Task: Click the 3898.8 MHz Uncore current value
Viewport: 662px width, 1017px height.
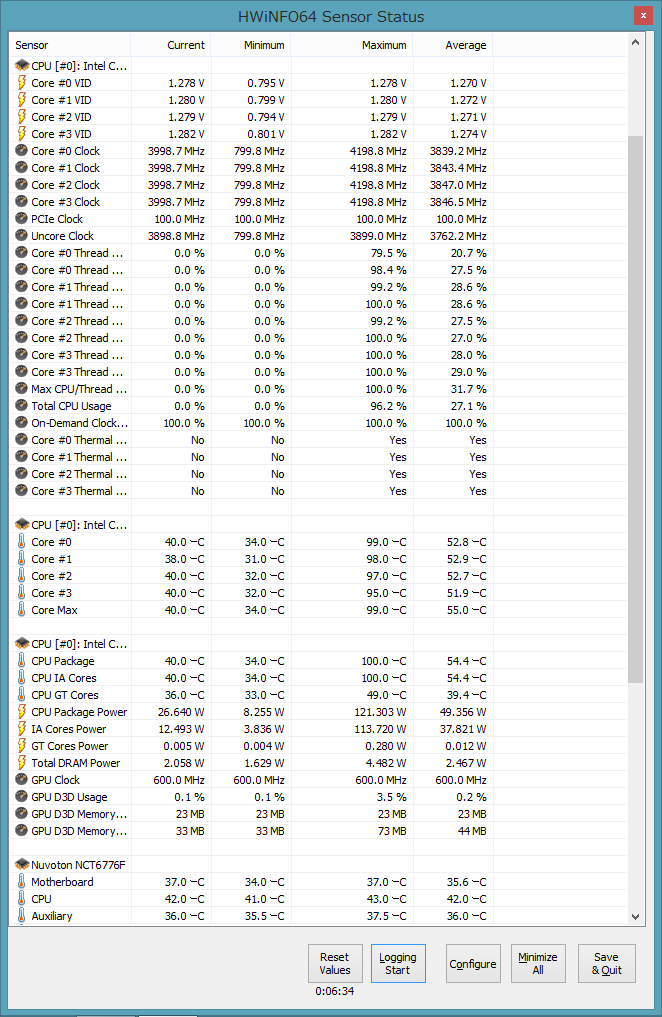Action: pos(176,236)
